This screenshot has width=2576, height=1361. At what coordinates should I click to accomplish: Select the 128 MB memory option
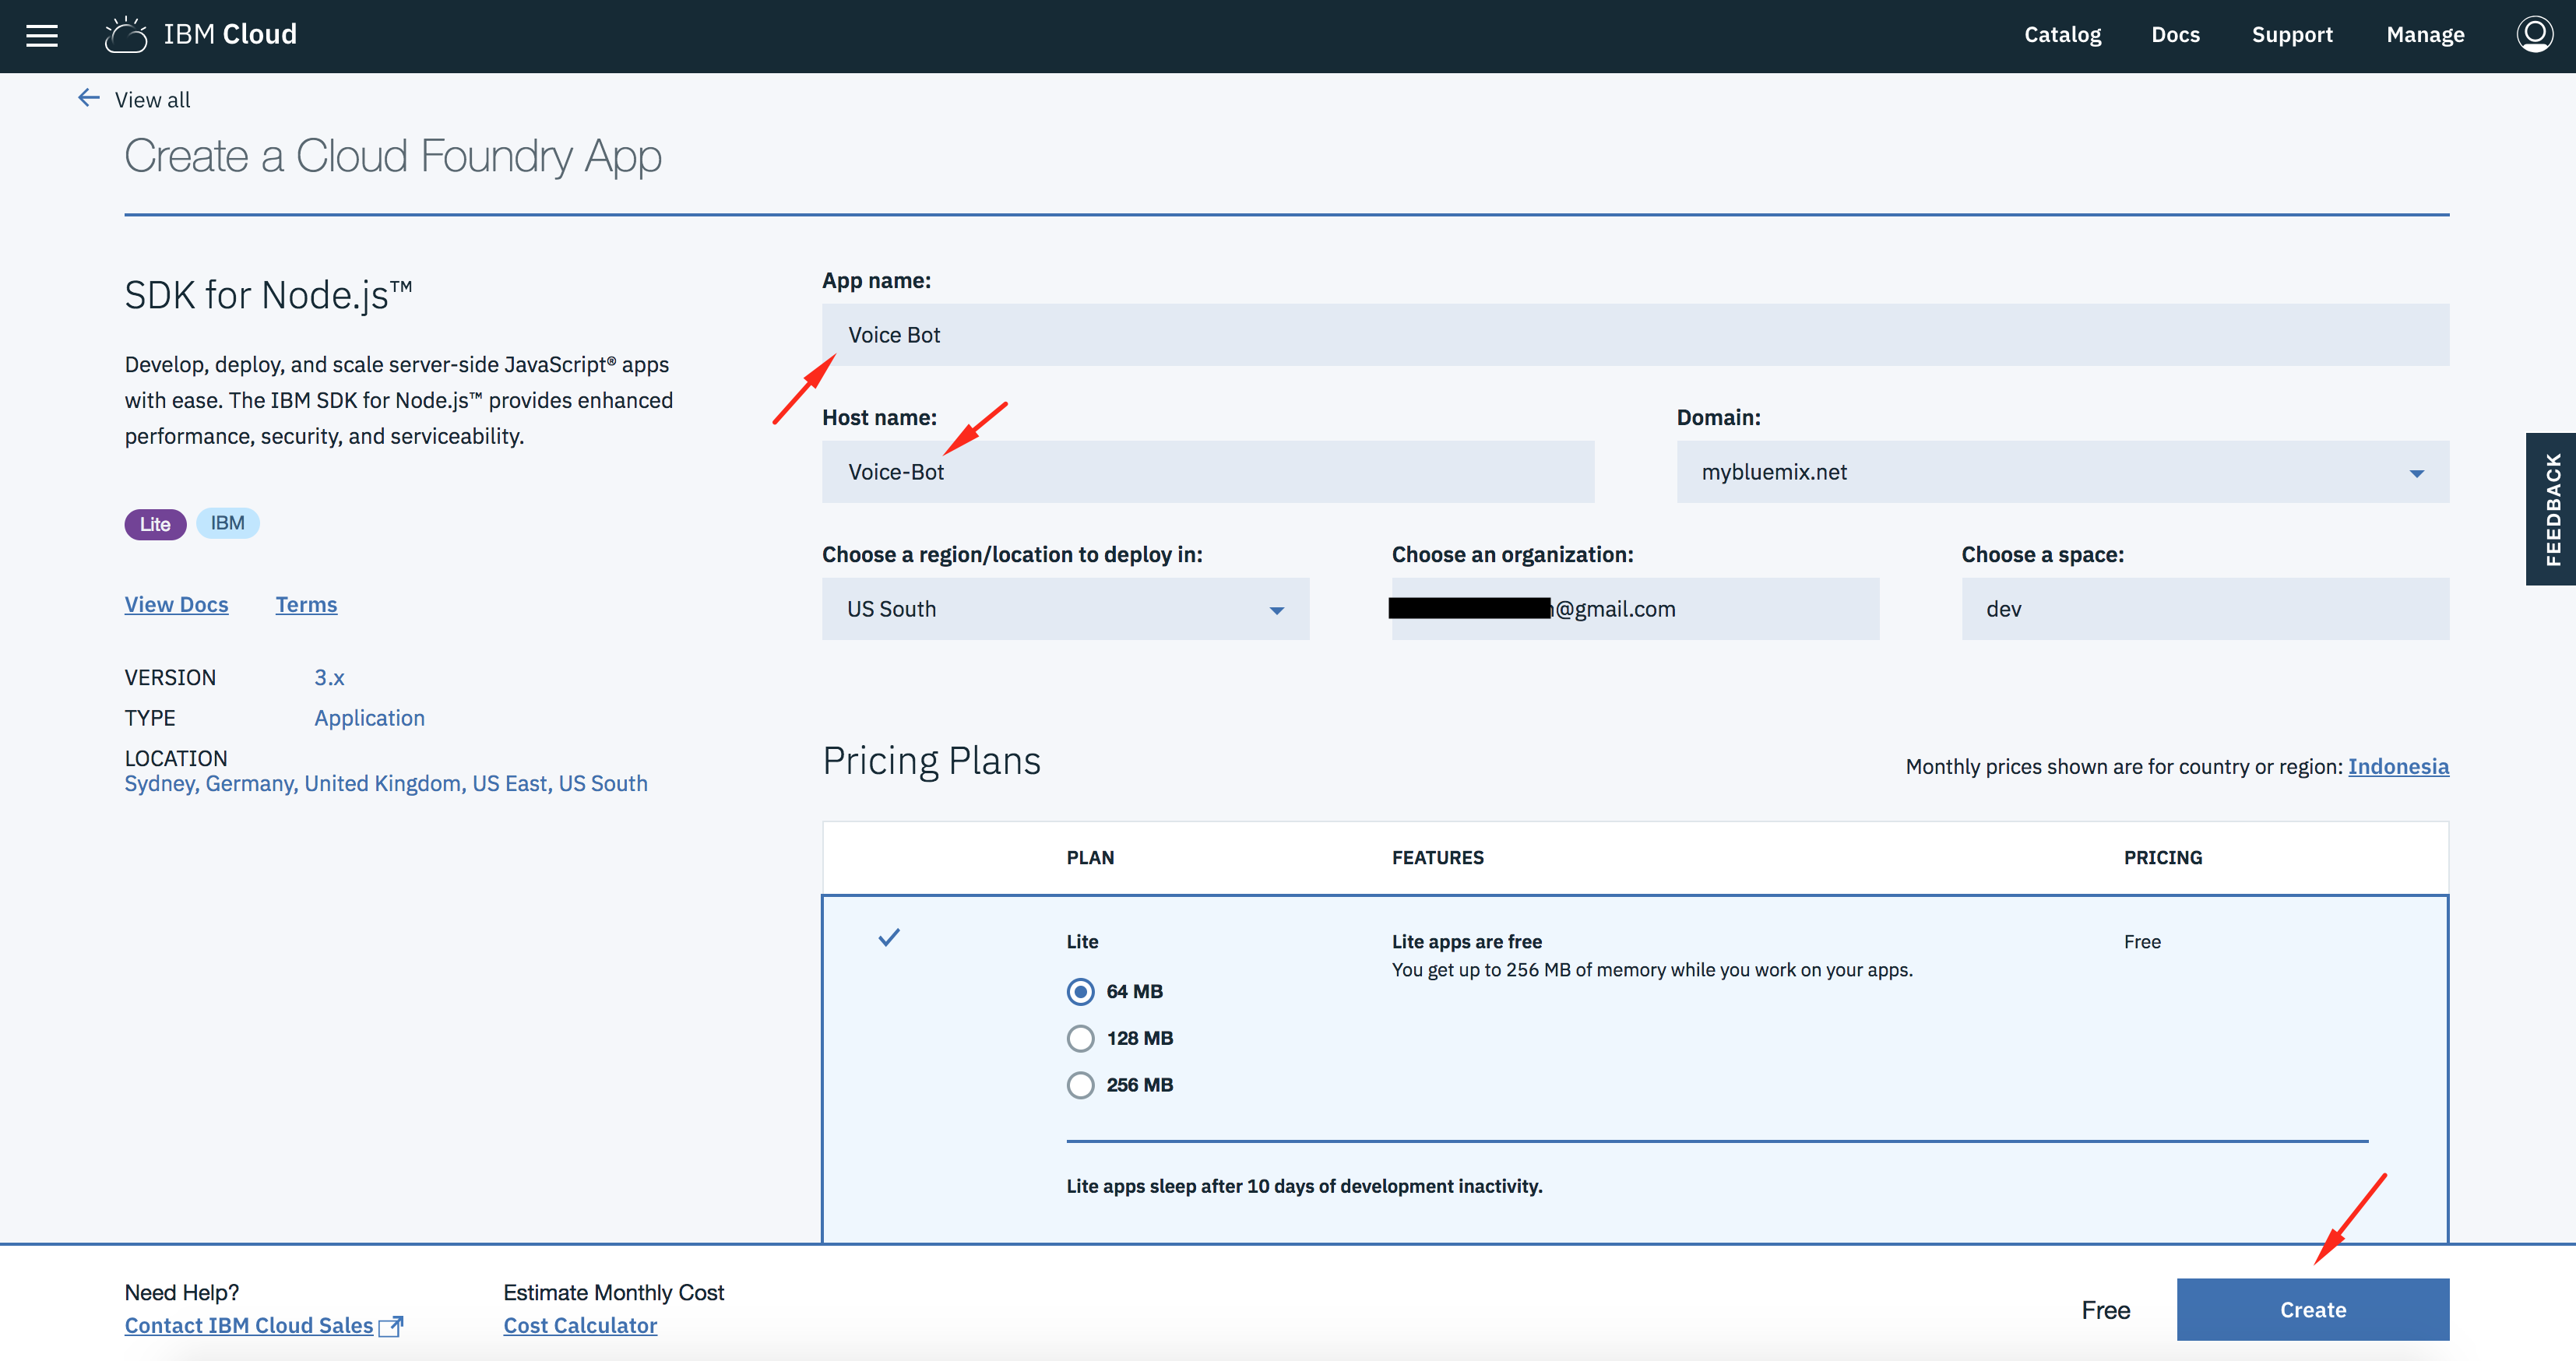1080,1038
